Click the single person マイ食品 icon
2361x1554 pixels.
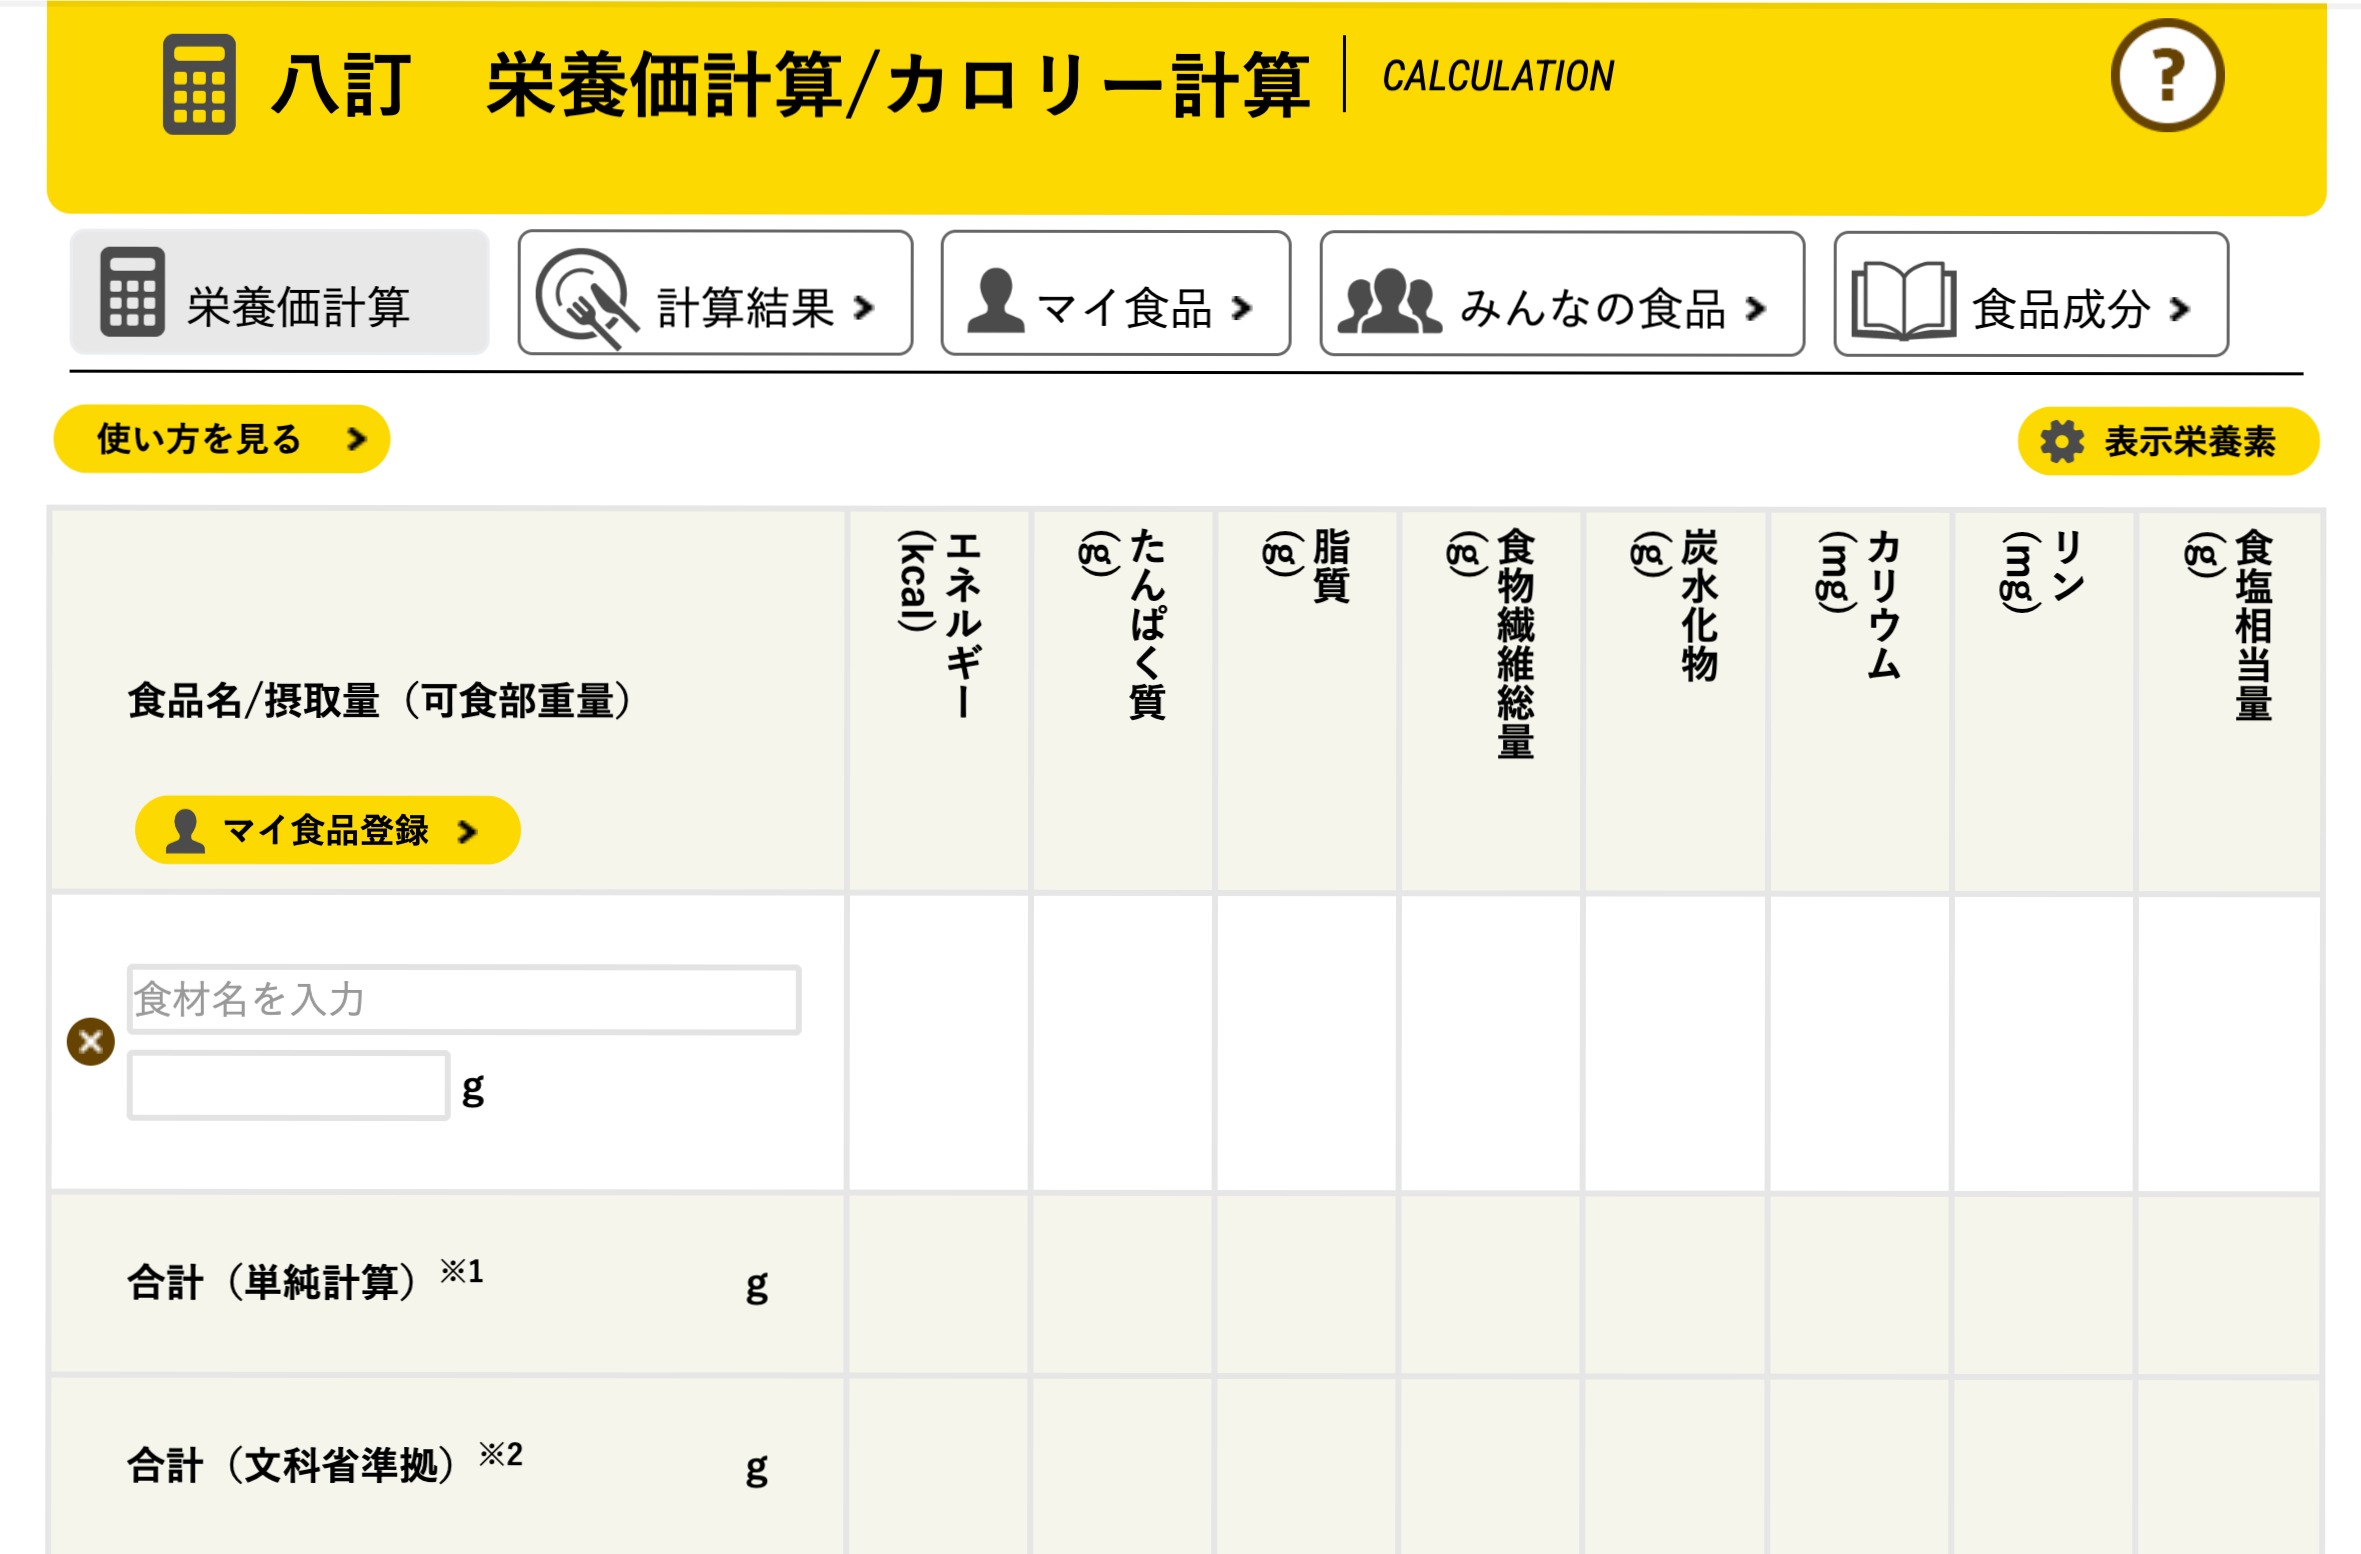(x=995, y=300)
